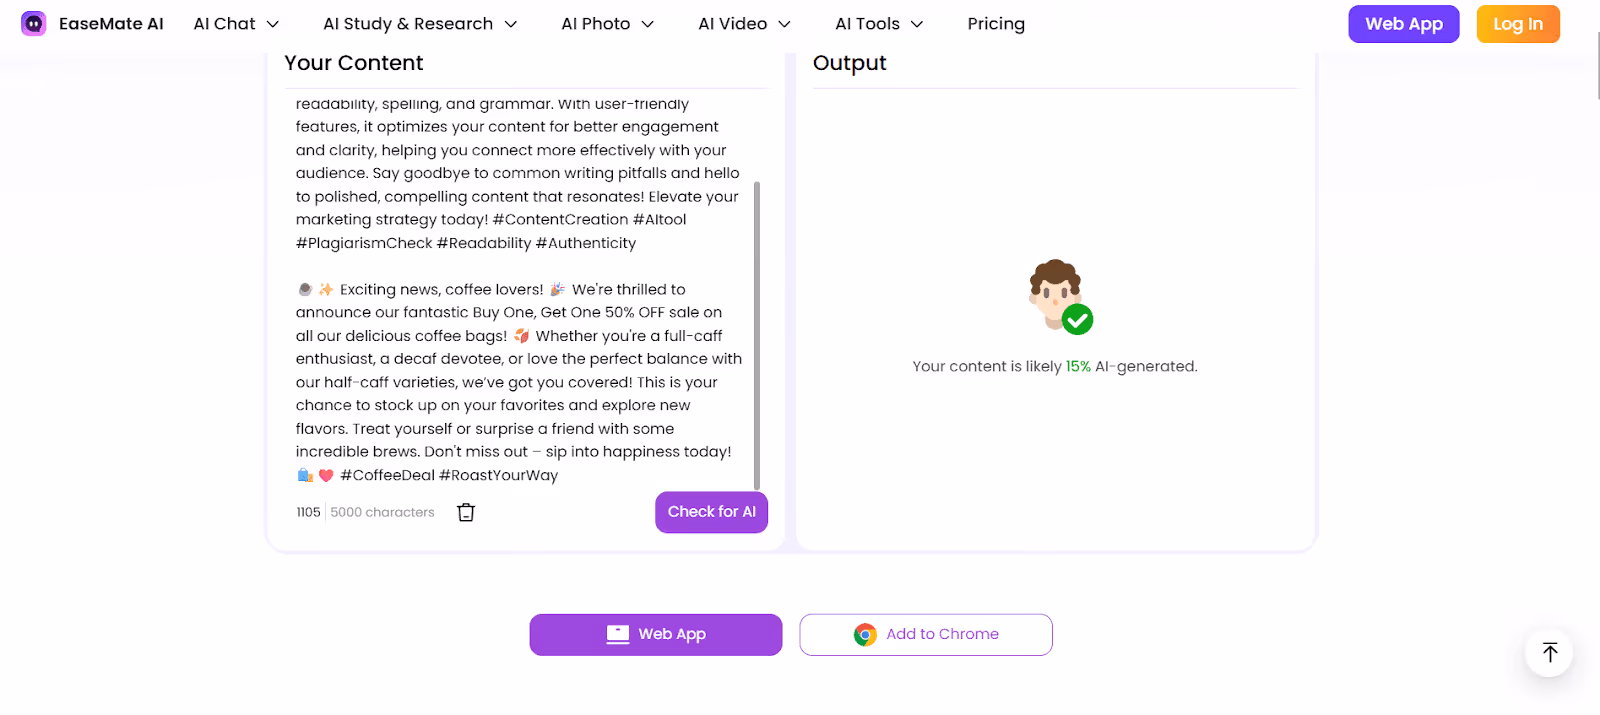Click the trash icon to clear content
1600x715 pixels.
click(x=465, y=511)
